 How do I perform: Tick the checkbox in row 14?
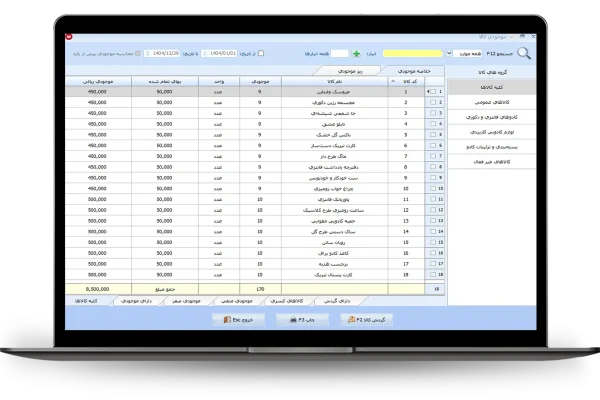coord(433,232)
